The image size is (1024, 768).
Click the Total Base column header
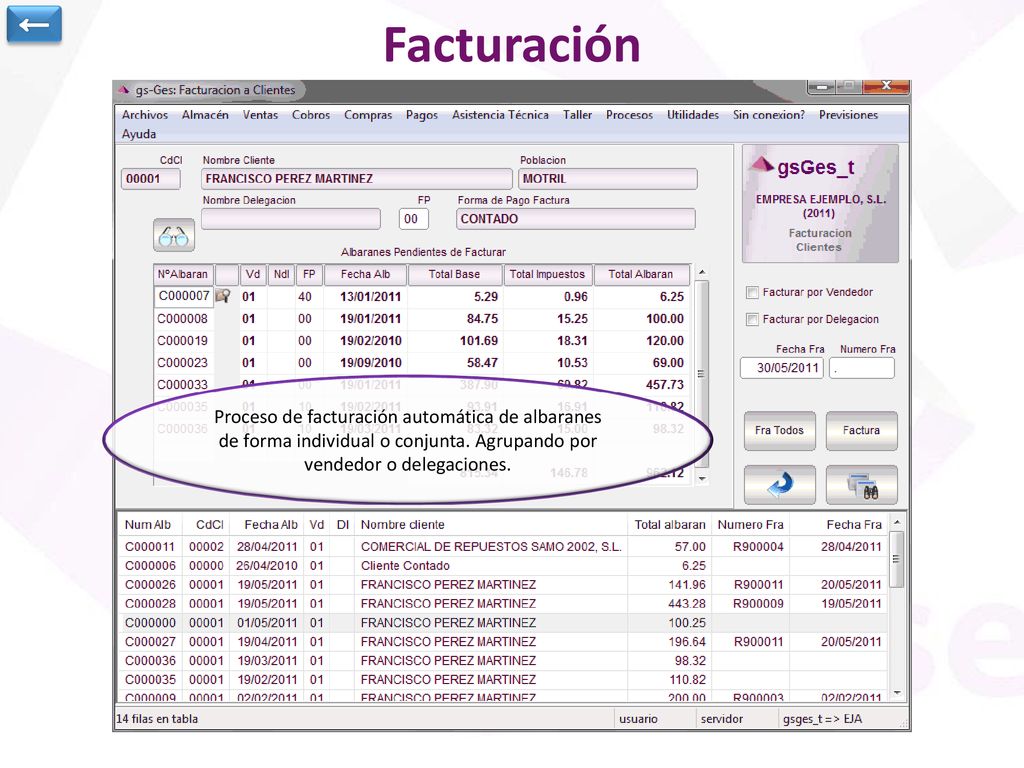point(455,274)
